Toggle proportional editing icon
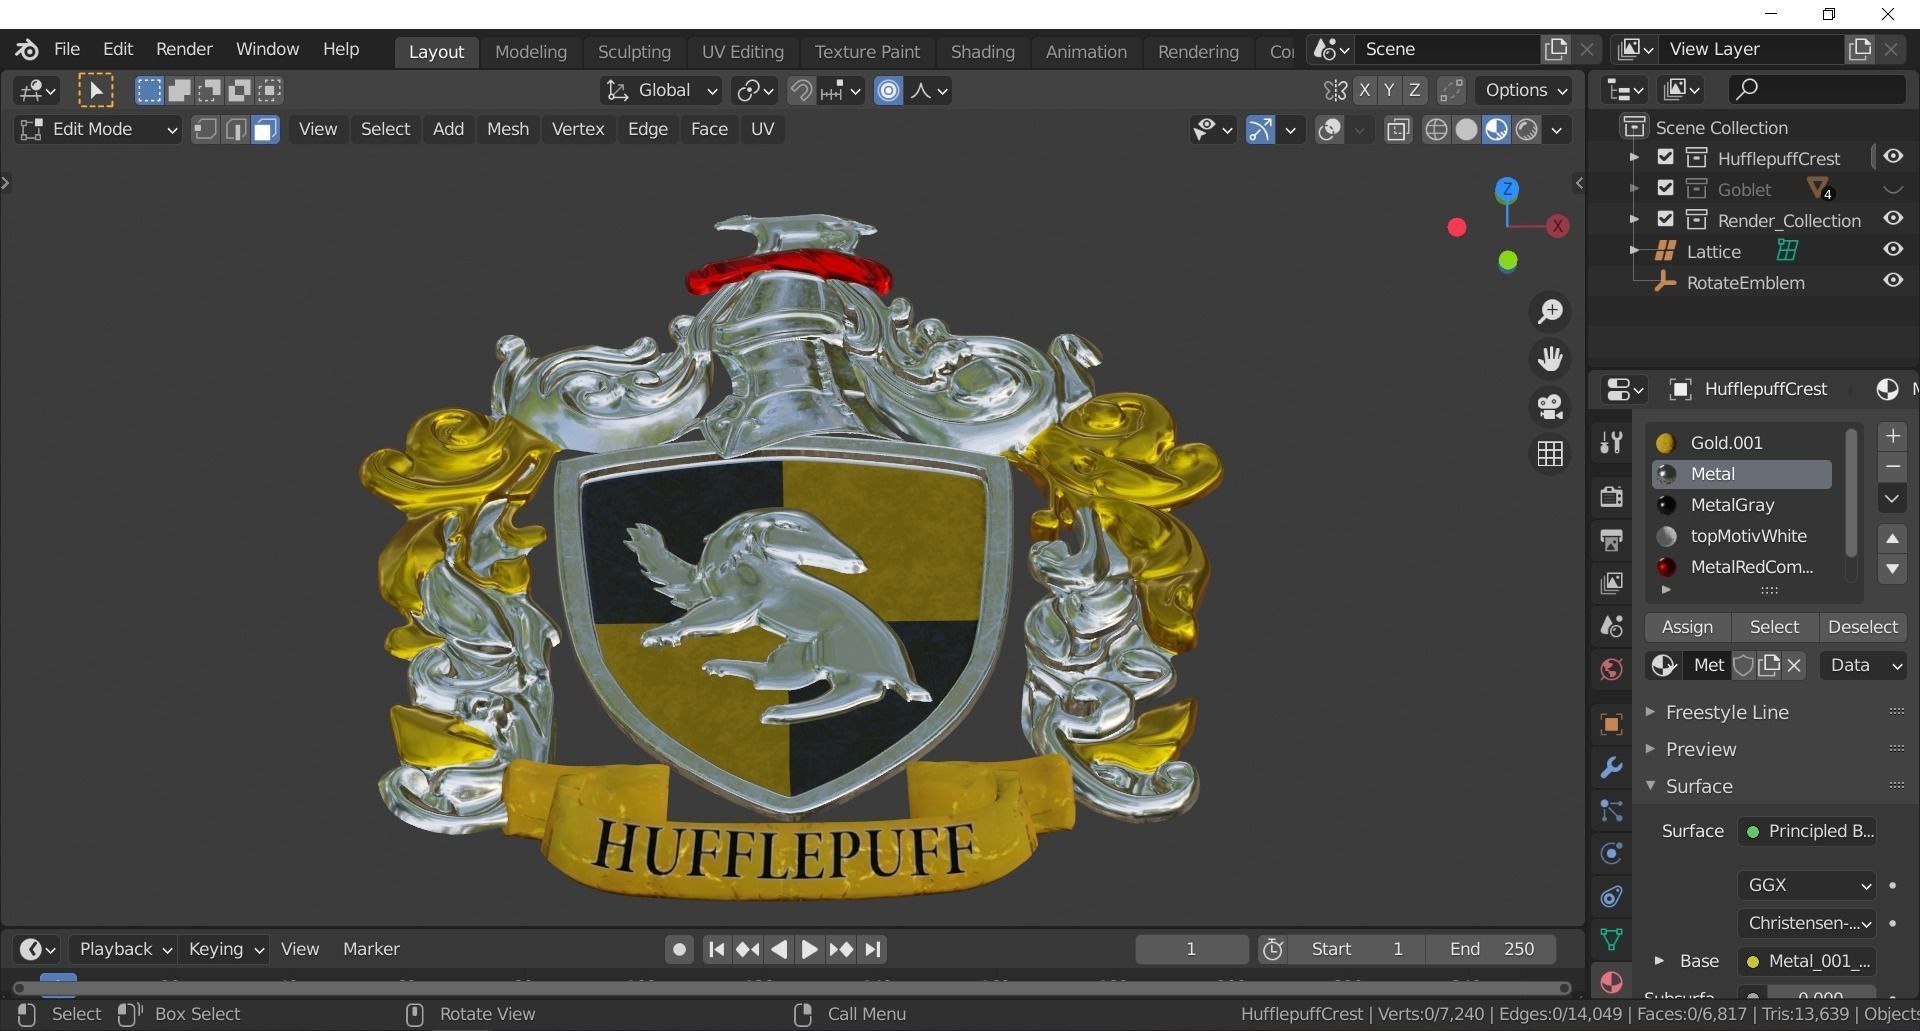The height and width of the screenshot is (1031, 1920). [x=888, y=91]
